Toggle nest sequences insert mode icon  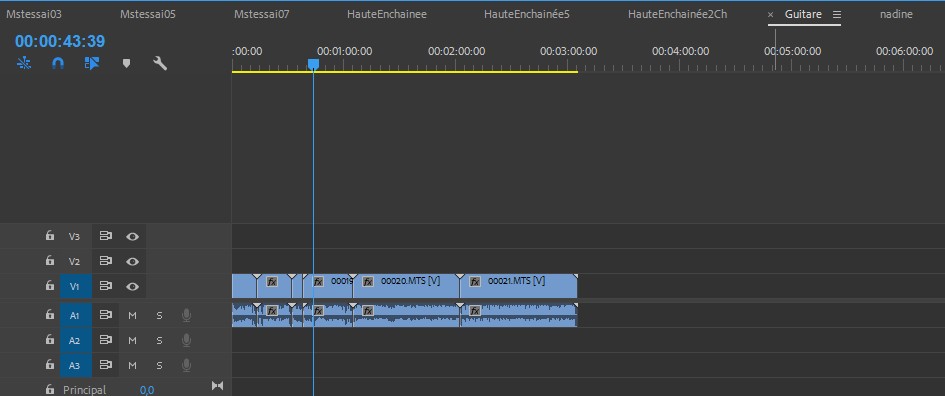point(24,63)
